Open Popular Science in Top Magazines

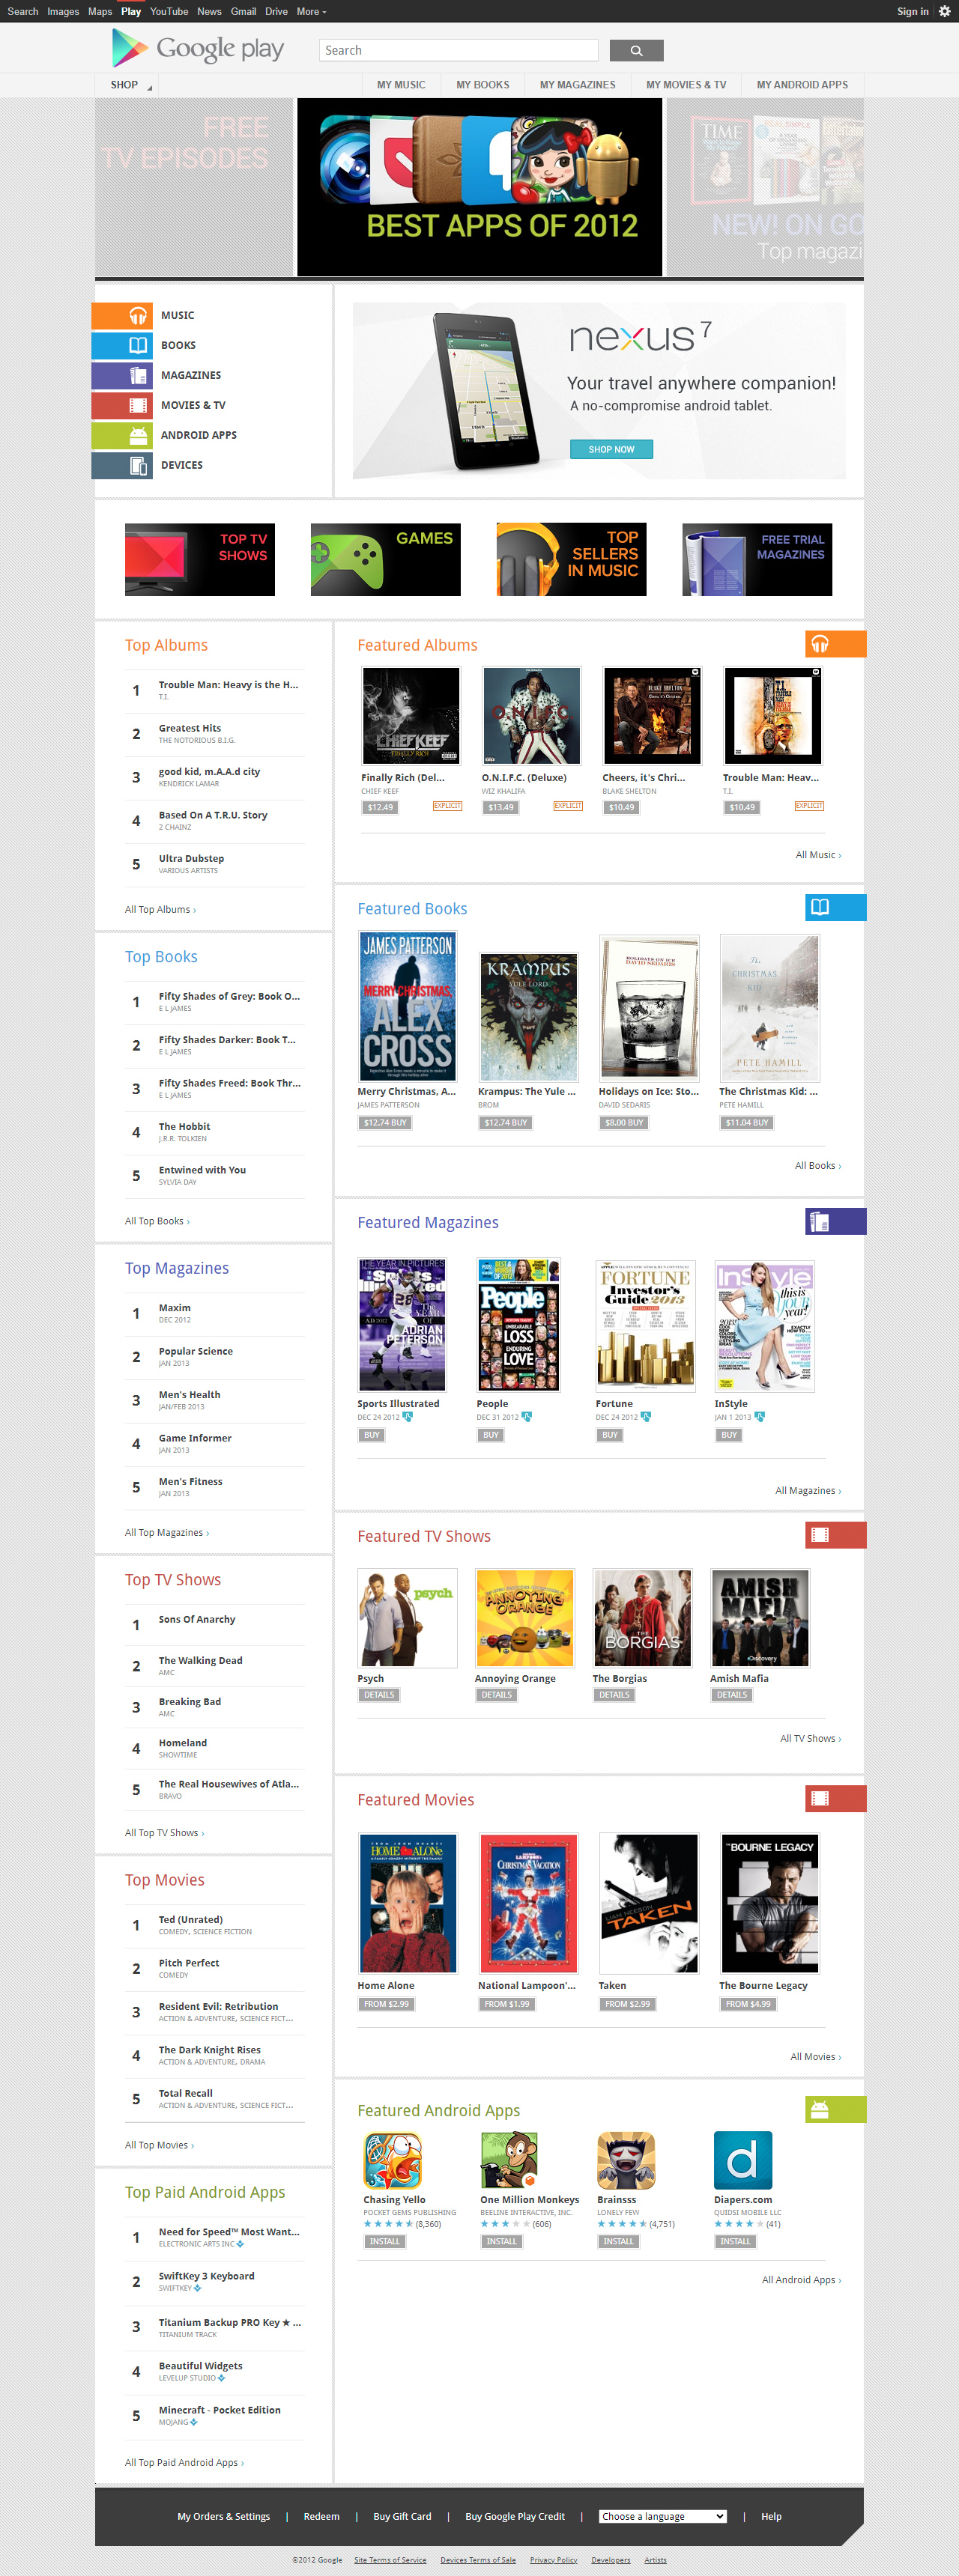(196, 1351)
